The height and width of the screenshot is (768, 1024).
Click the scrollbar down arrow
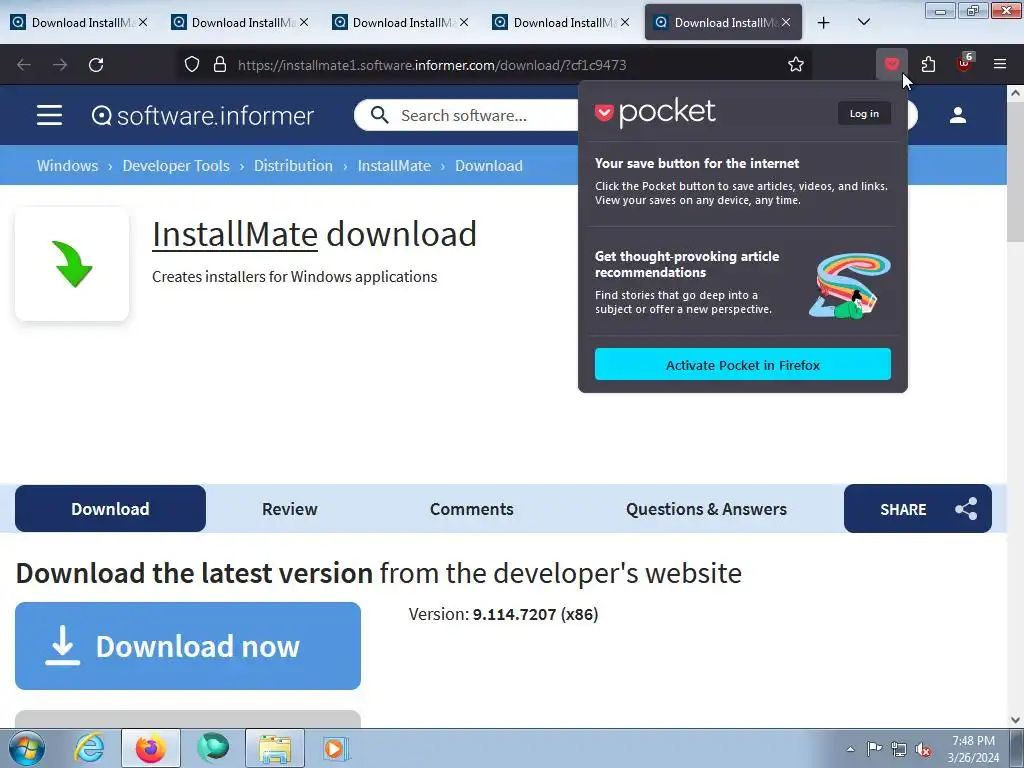click(1015, 720)
